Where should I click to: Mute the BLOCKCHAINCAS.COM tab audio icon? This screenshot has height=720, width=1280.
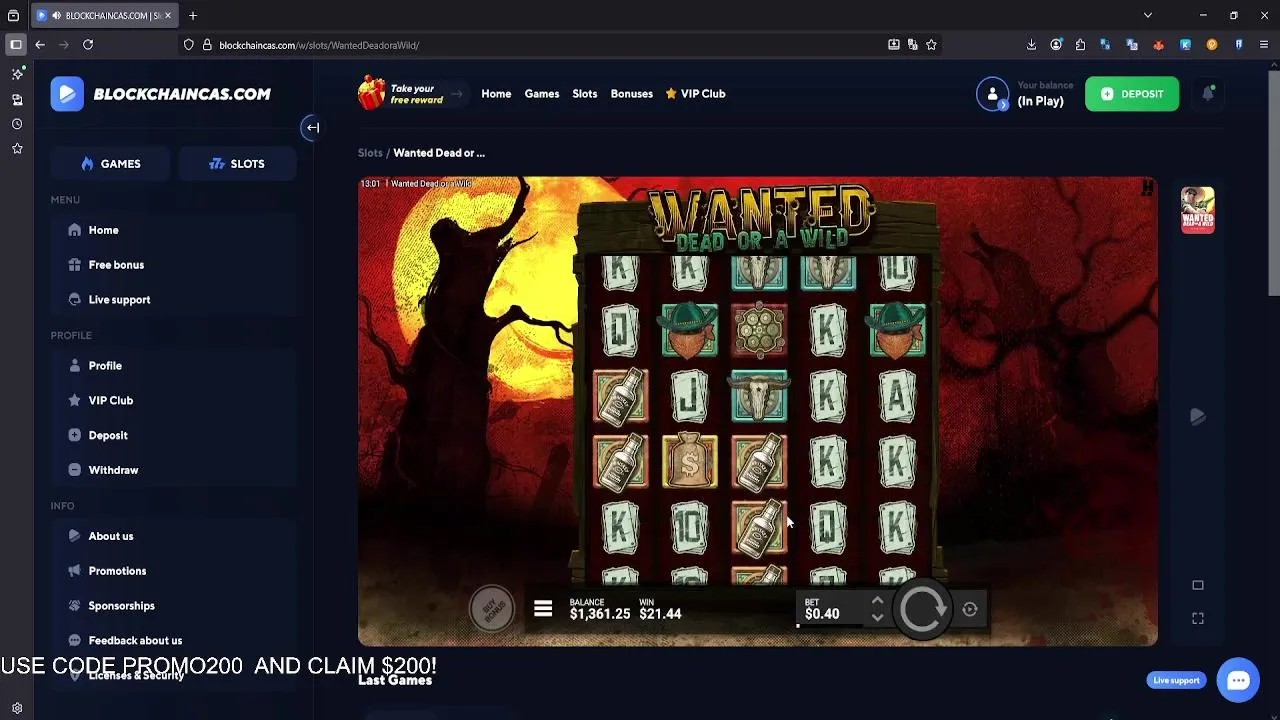tap(56, 16)
